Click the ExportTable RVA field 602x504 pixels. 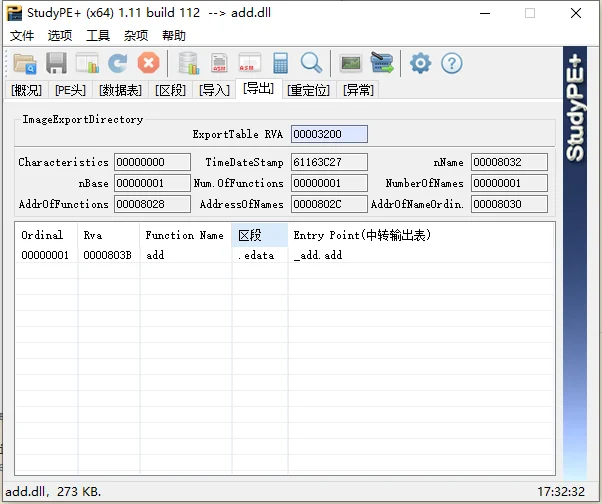click(x=329, y=134)
